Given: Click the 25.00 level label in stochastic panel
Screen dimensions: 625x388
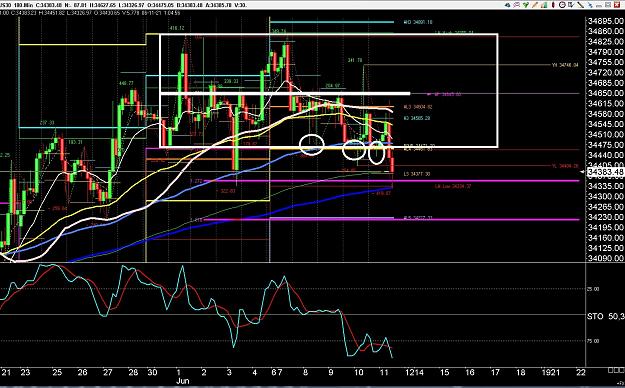Looking at the screenshot, I should 594,289.
